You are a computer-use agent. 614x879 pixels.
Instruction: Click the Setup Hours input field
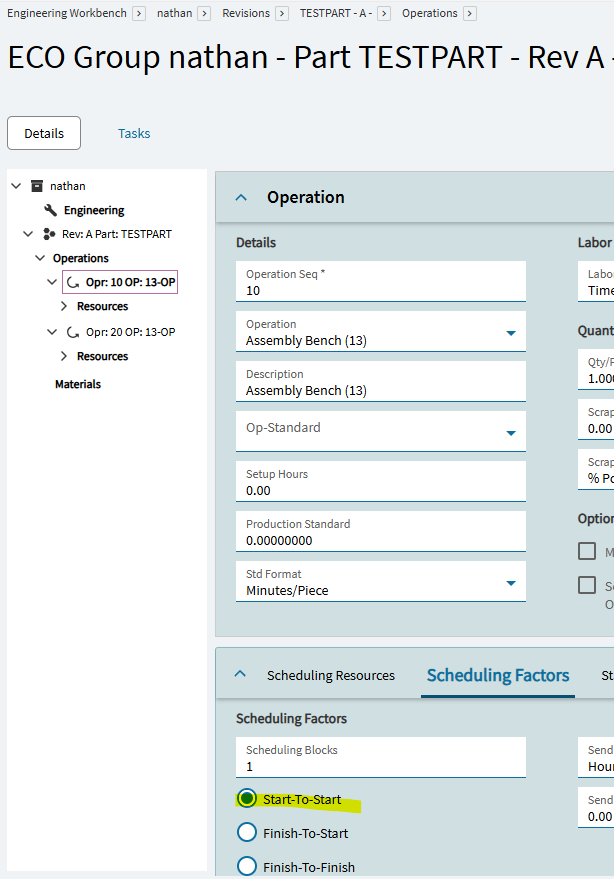pos(384,490)
